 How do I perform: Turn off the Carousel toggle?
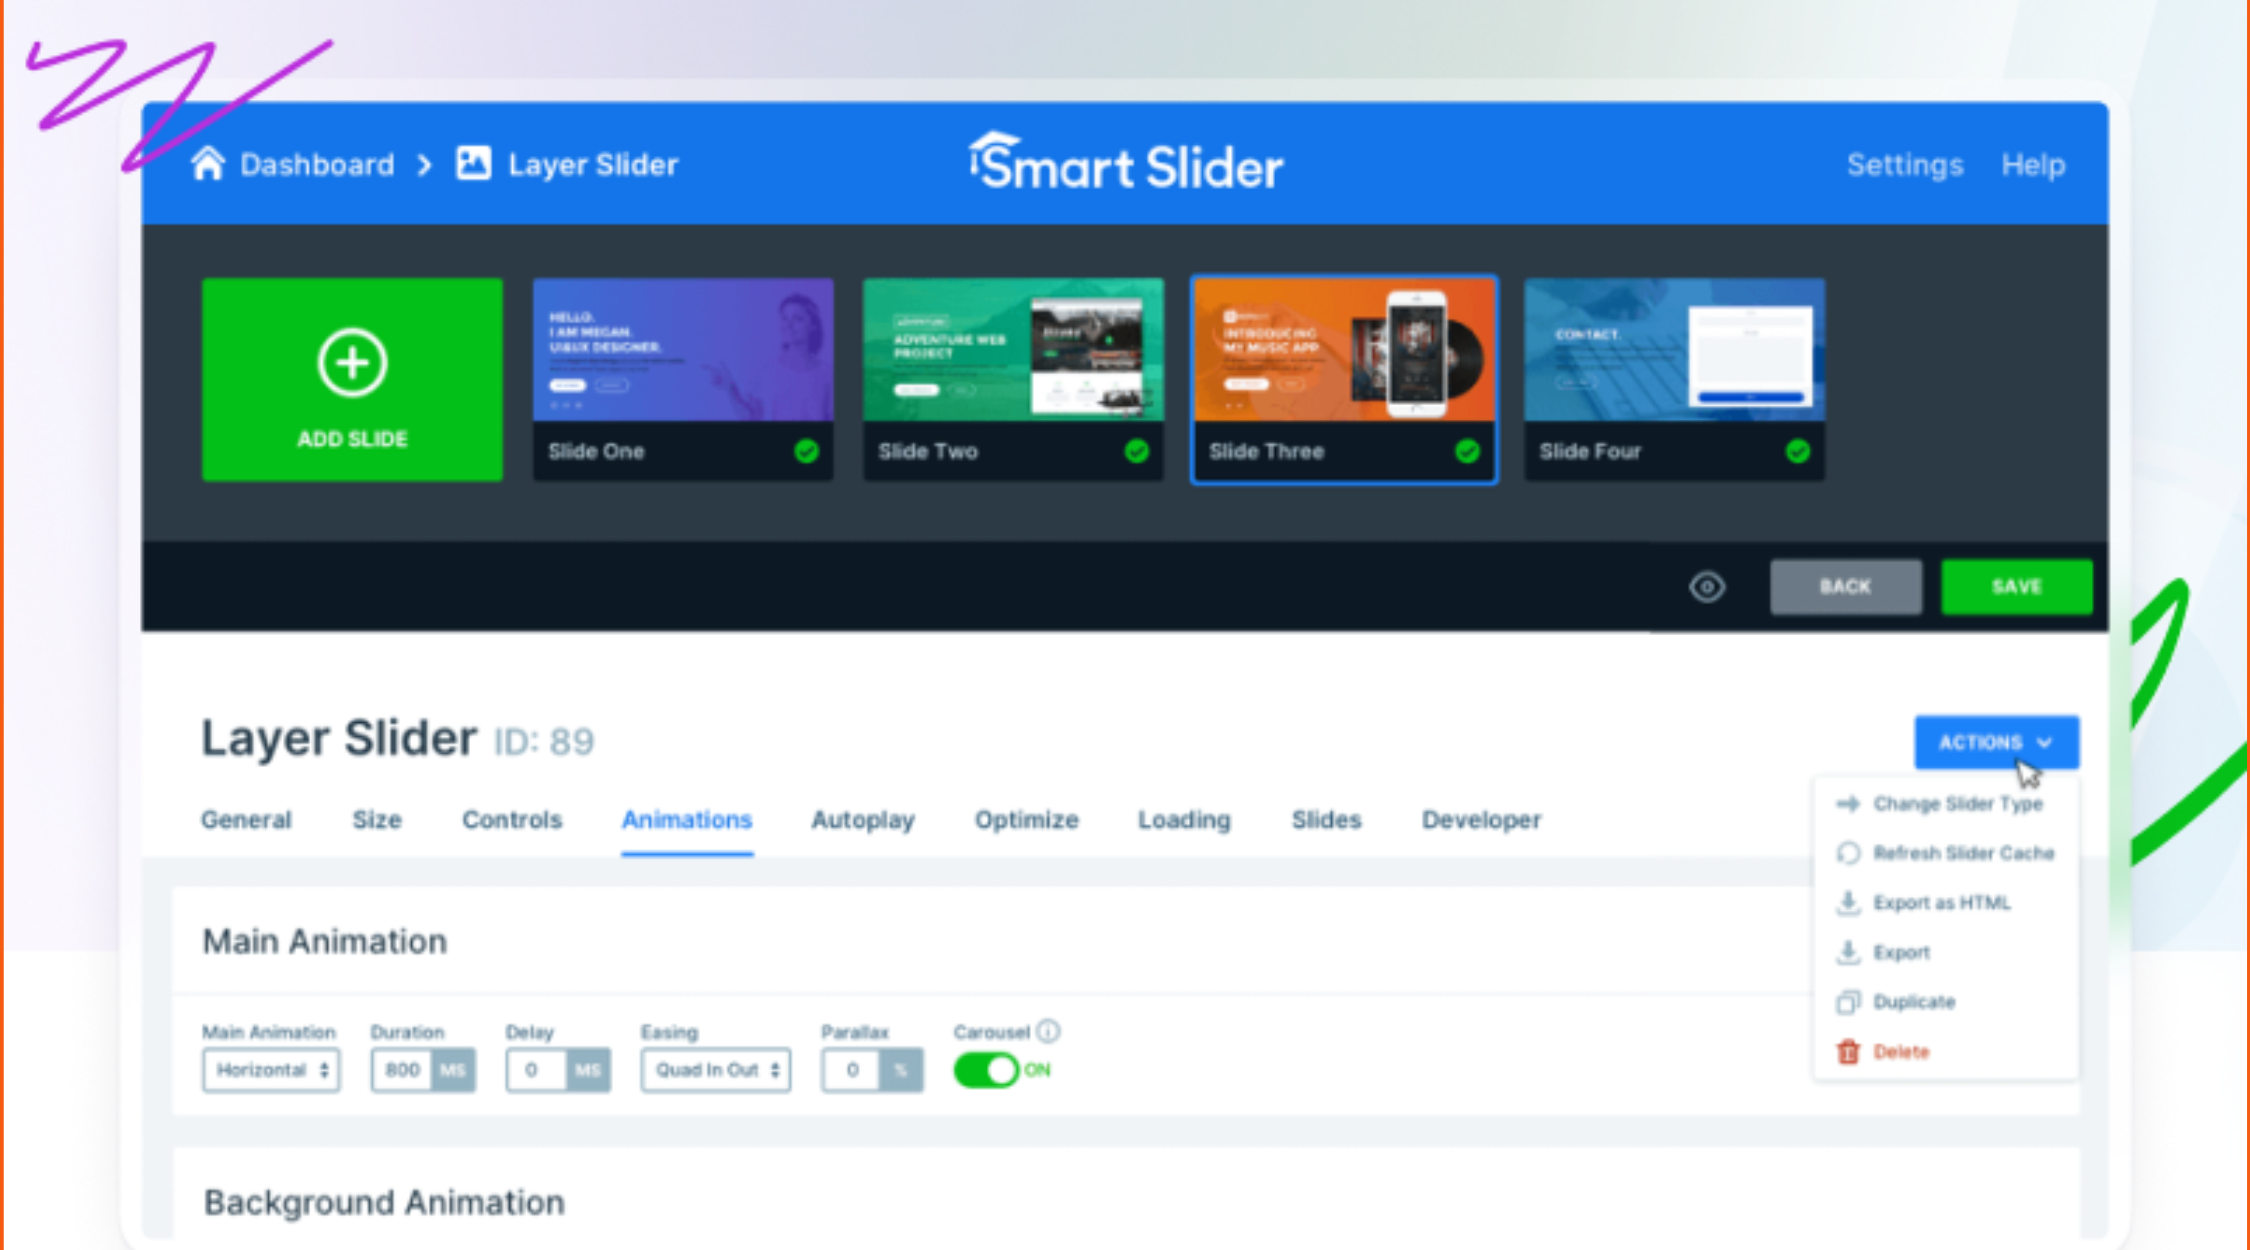(x=986, y=1070)
